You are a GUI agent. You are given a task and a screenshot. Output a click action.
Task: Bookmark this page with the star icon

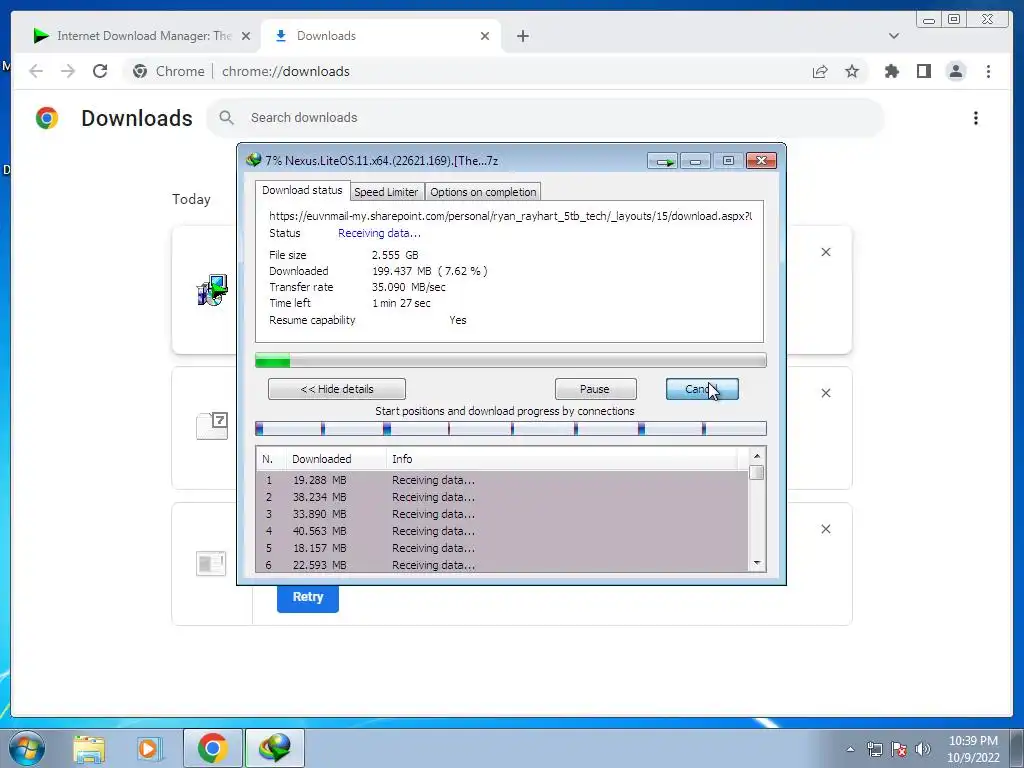(x=852, y=71)
